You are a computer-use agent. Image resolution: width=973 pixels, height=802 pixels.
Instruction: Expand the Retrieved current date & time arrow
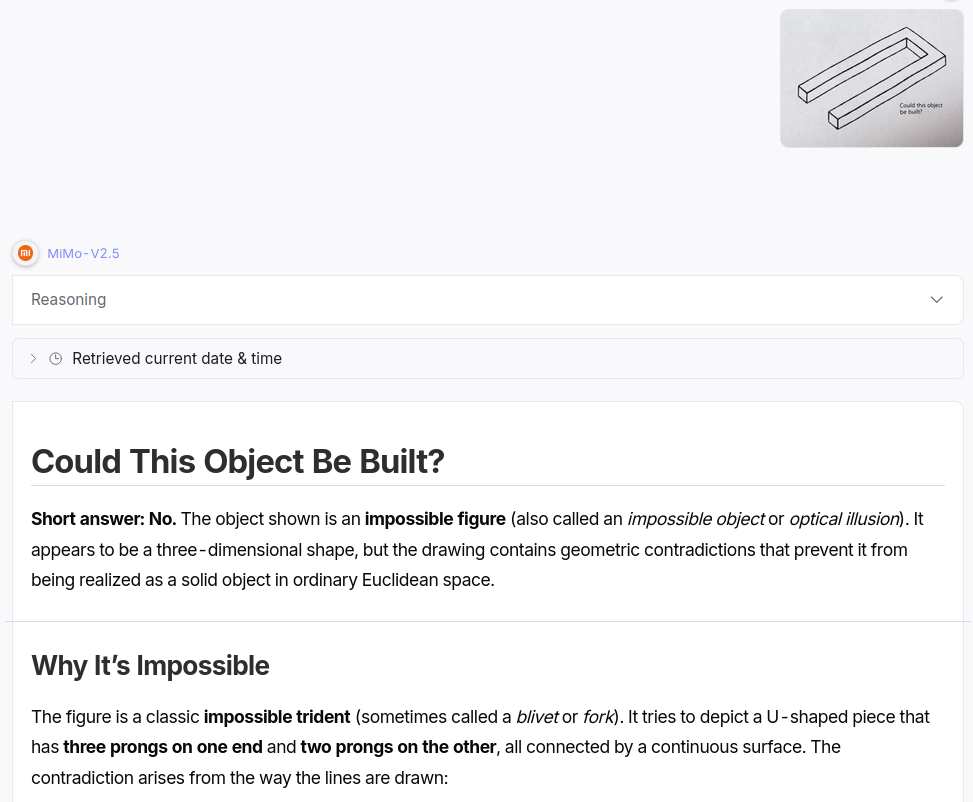(x=34, y=359)
